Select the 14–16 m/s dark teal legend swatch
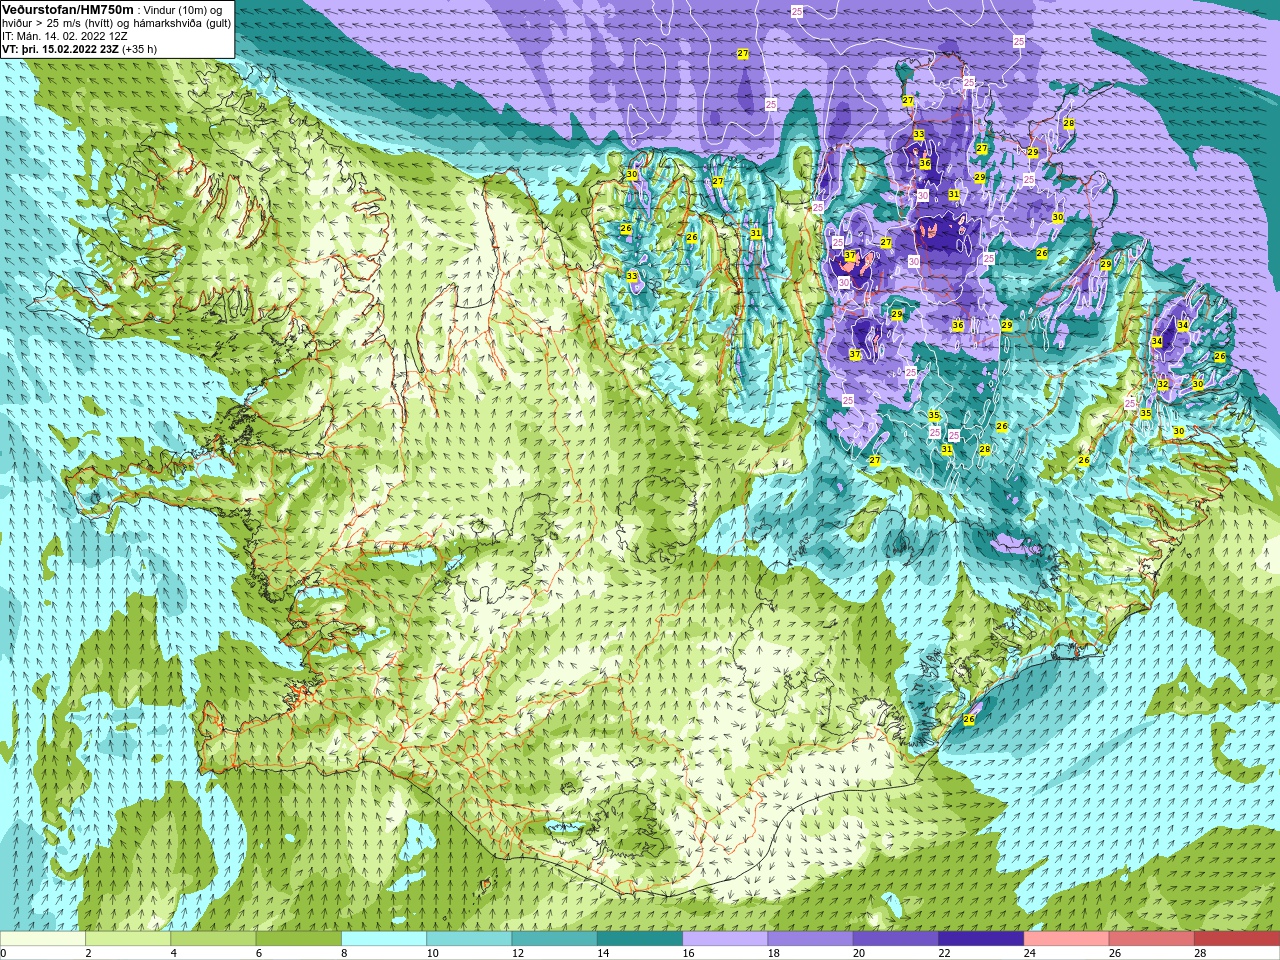 (x=640, y=939)
